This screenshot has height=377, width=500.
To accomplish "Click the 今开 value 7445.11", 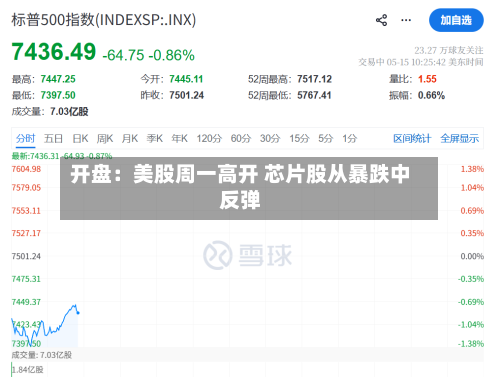I will point(186,79).
